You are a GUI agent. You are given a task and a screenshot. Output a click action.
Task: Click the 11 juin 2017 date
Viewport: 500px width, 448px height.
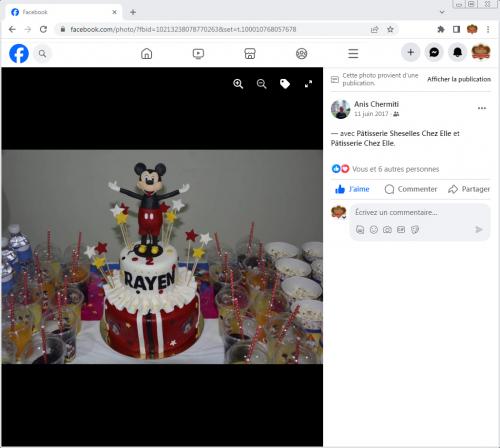371,114
